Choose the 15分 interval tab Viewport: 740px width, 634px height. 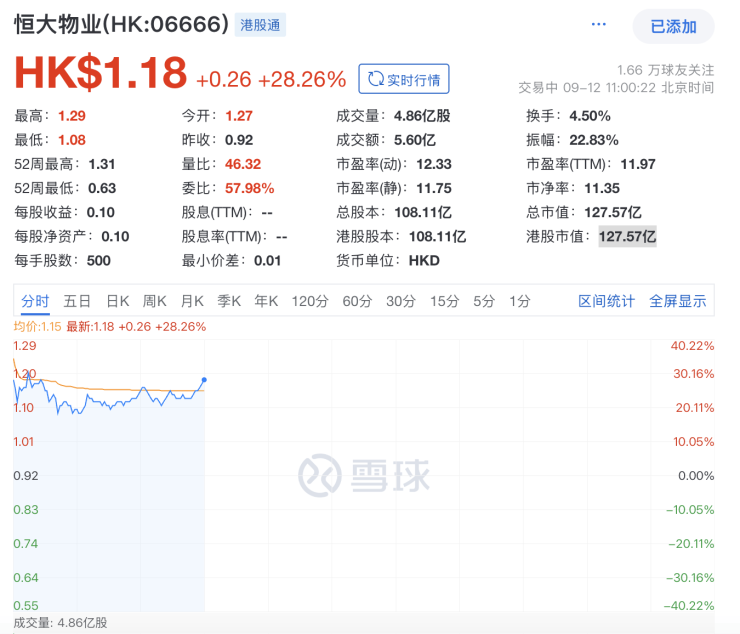(444, 301)
